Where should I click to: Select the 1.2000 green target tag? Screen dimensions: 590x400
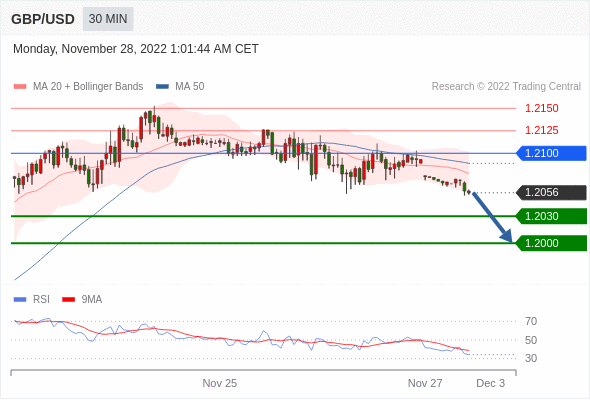point(551,243)
